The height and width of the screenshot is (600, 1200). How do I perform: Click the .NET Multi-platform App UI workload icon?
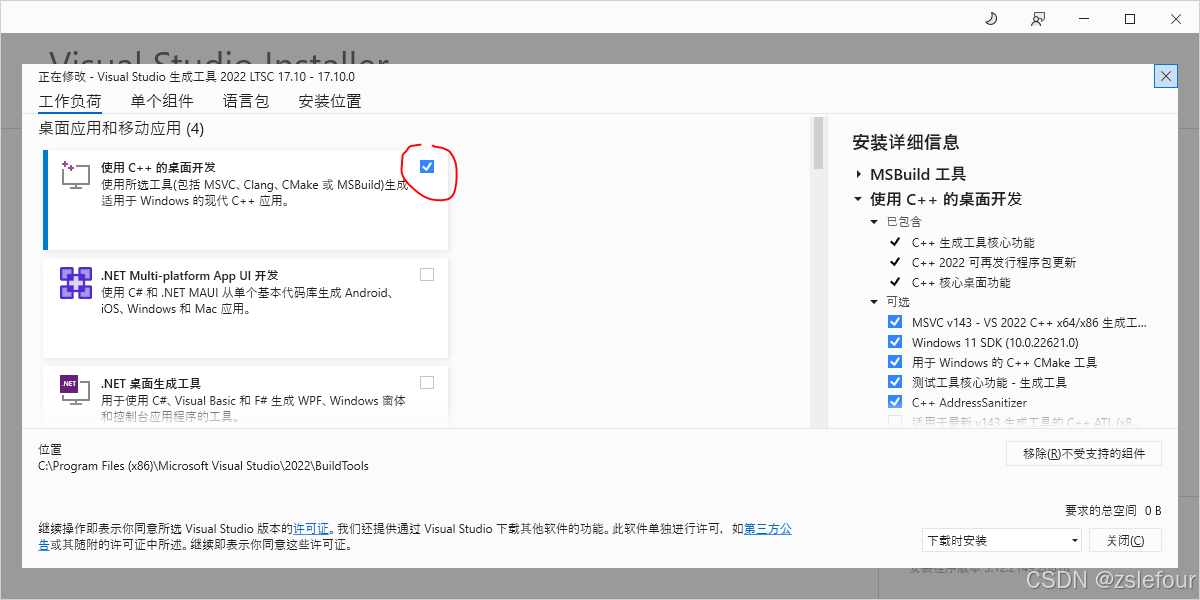[x=76, y=283]
